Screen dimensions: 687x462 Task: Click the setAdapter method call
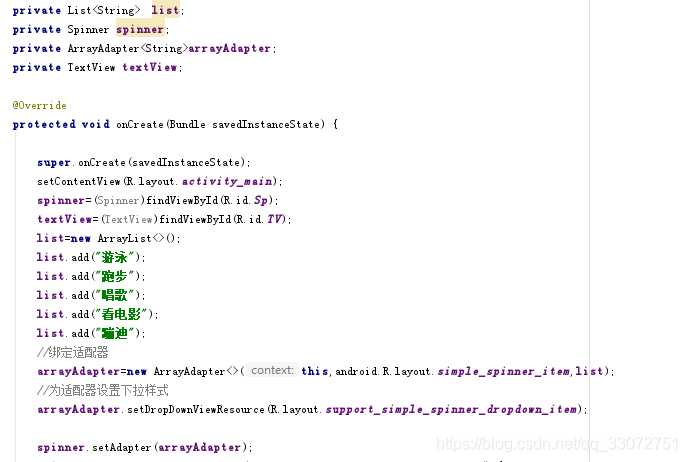coord(121,448)
